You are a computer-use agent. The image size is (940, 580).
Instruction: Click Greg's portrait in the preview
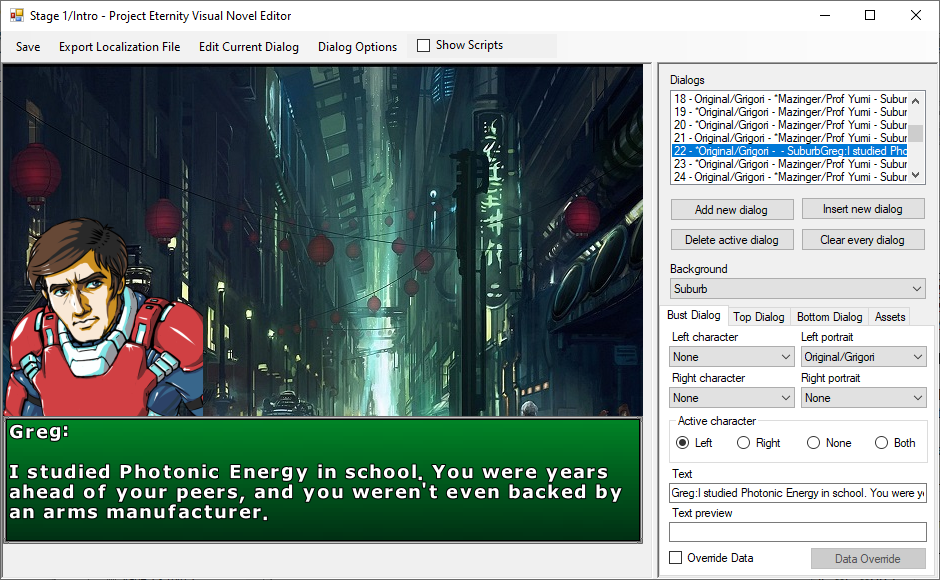point(103,318)
